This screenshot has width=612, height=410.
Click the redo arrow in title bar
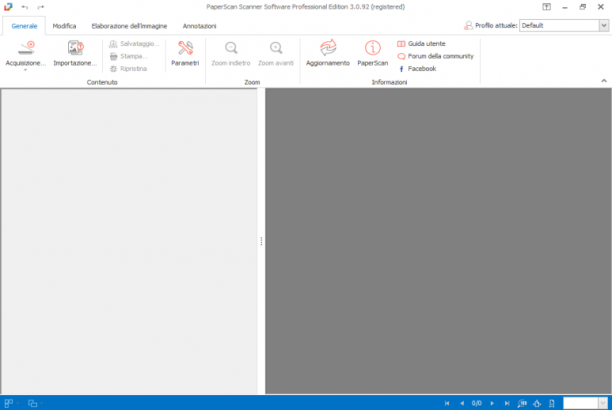(41, 7)
